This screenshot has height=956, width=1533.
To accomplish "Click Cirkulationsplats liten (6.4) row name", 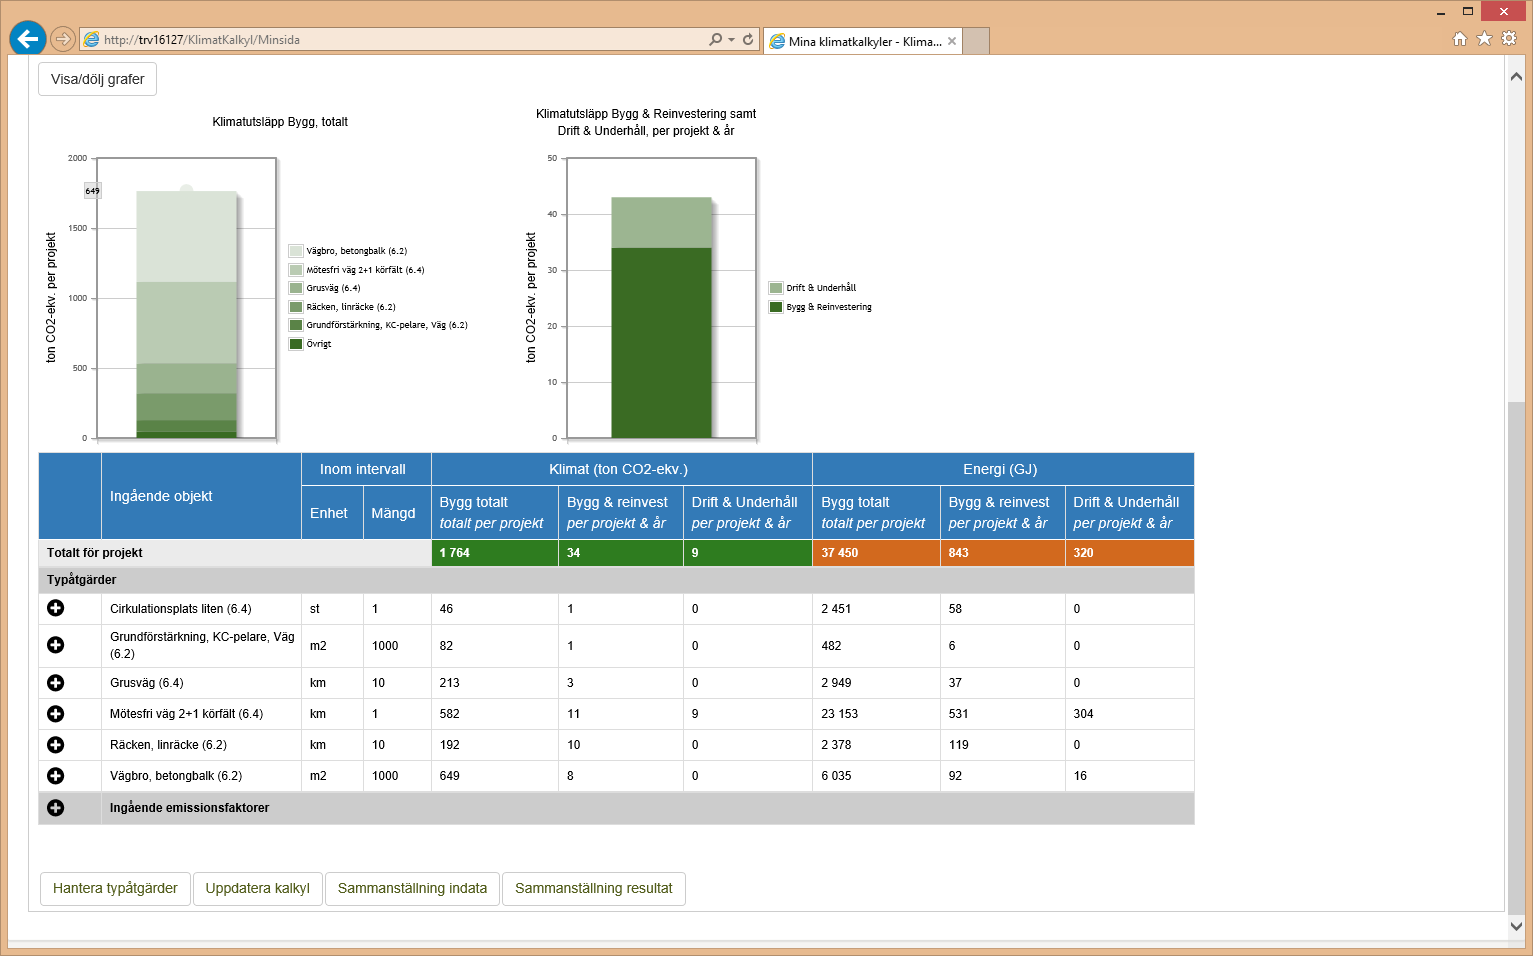I will (181, 608).
